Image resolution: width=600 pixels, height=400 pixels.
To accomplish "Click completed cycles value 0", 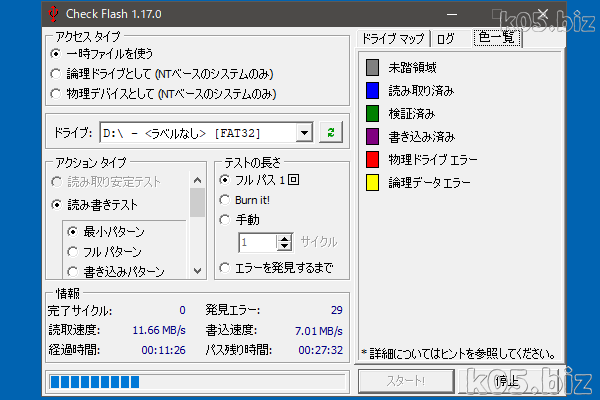I will click(183, 310).
